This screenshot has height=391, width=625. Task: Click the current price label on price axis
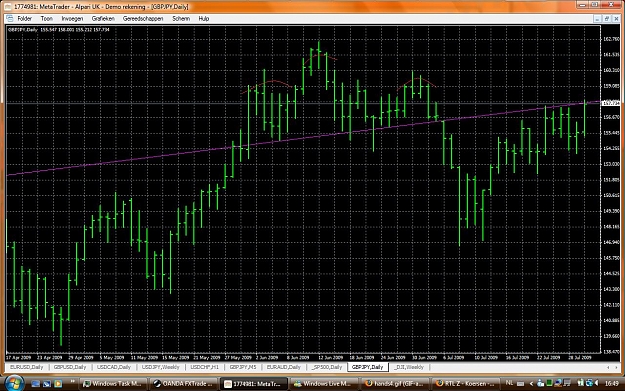pos(611,103)
